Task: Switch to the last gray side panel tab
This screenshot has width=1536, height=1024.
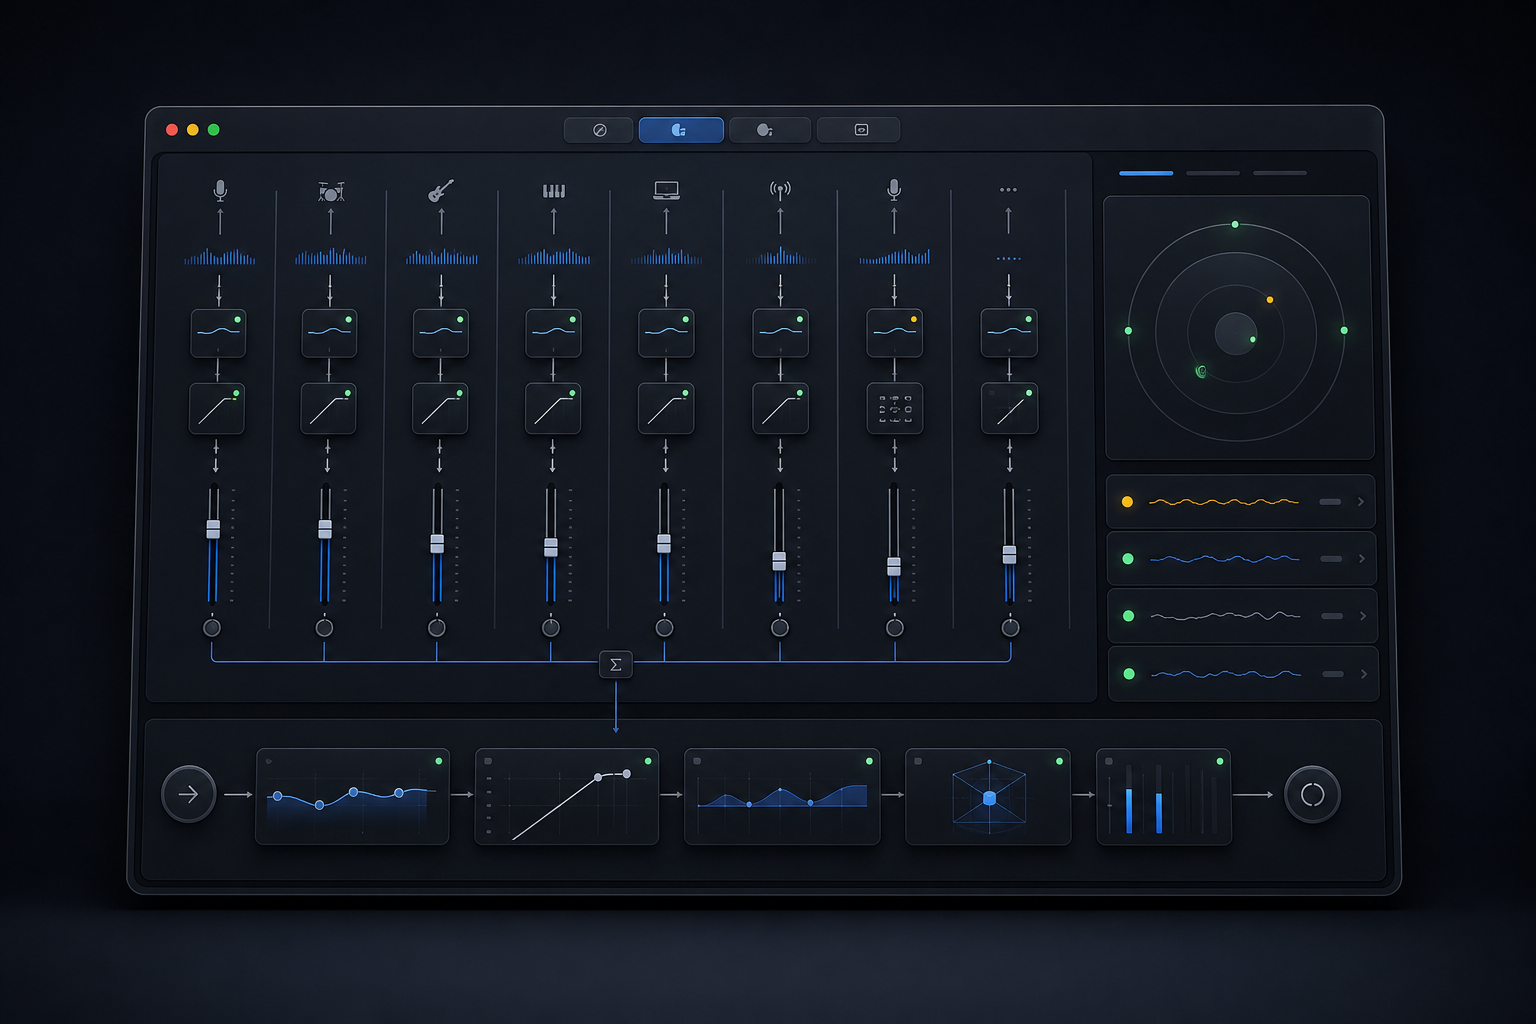Action: tap(1280, 173)
